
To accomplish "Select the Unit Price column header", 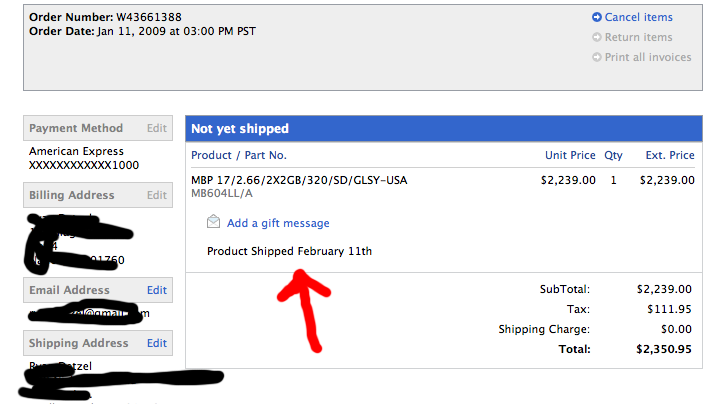I will [570, 155].
